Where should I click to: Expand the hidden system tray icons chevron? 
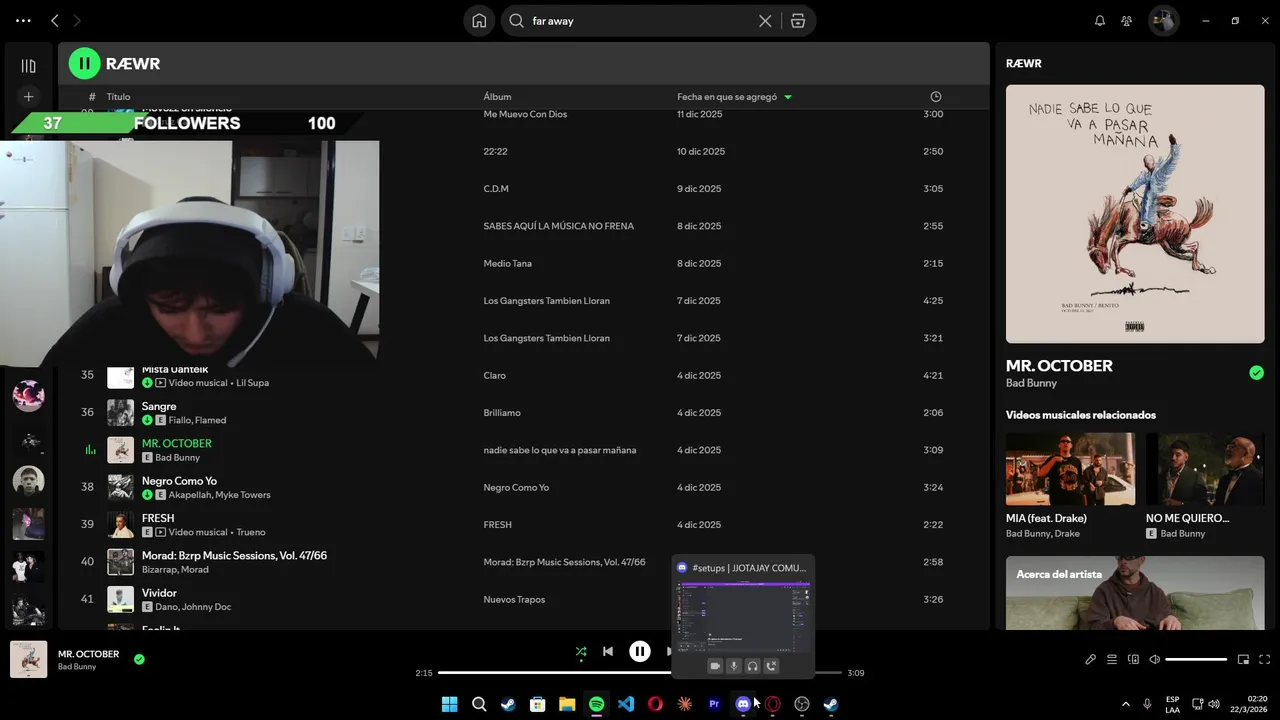click(1126, 704)
